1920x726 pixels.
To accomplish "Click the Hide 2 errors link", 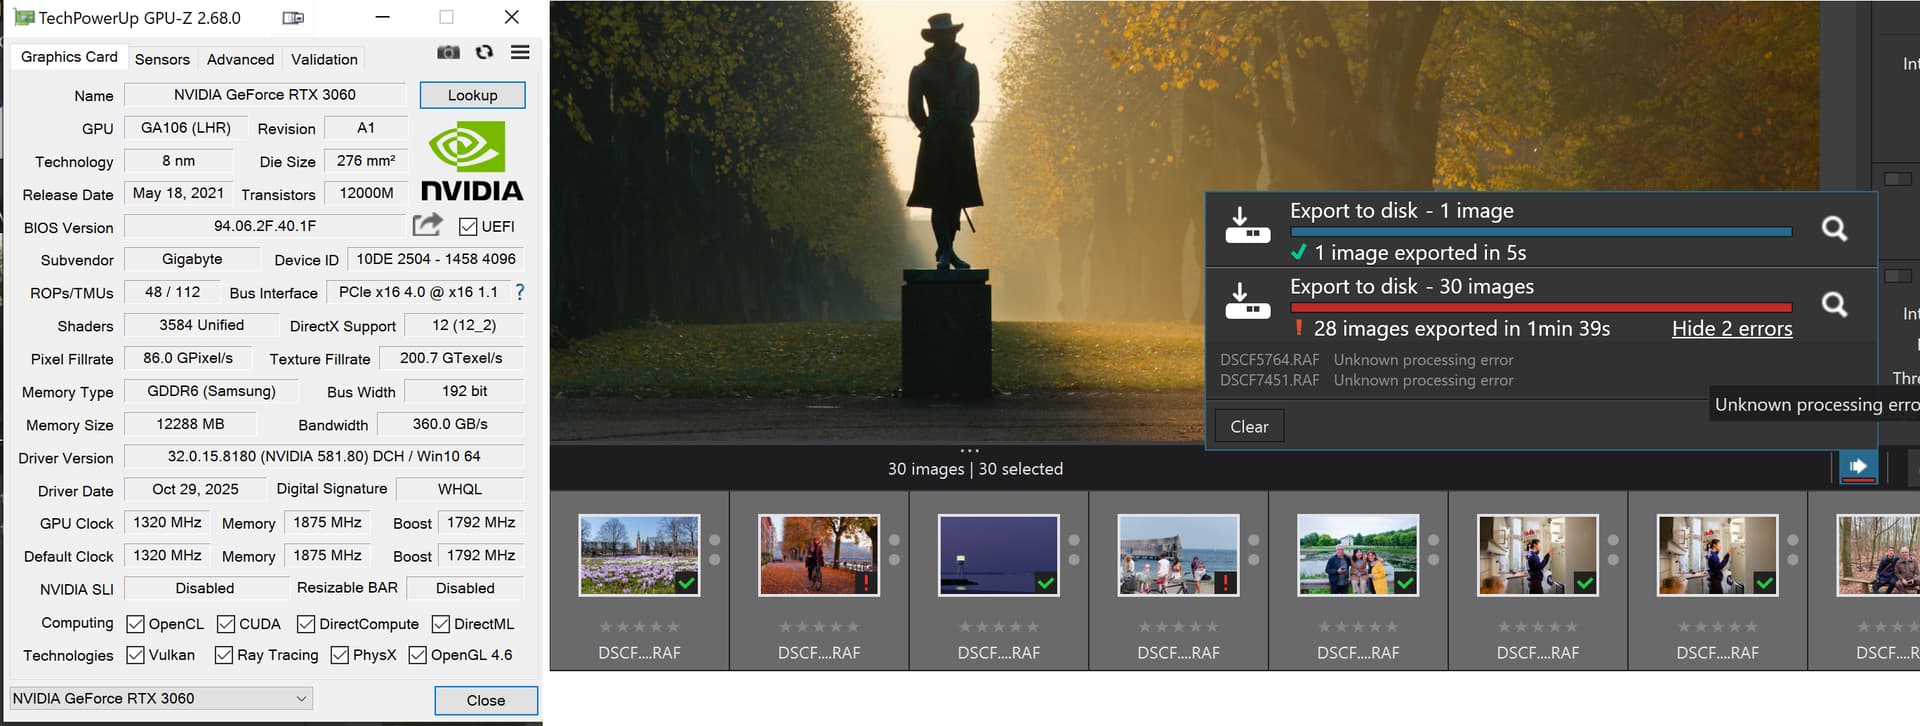I will click(x=1731, y=329).
